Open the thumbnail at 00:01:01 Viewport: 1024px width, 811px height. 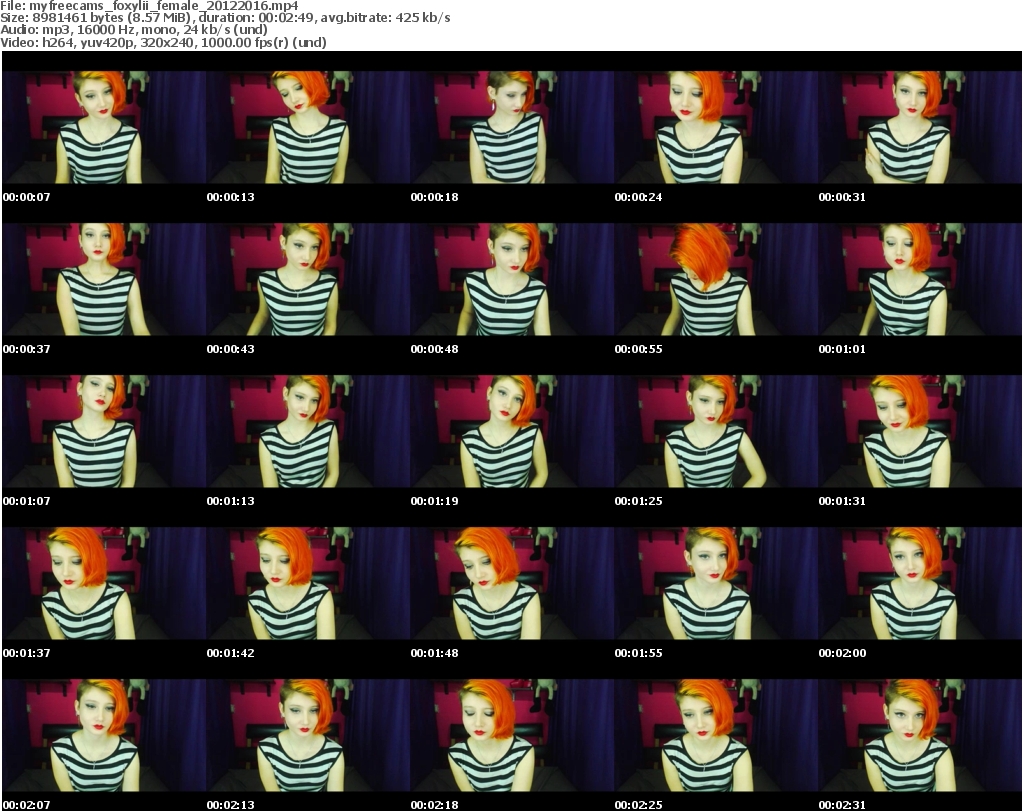[x=920, y=279]
